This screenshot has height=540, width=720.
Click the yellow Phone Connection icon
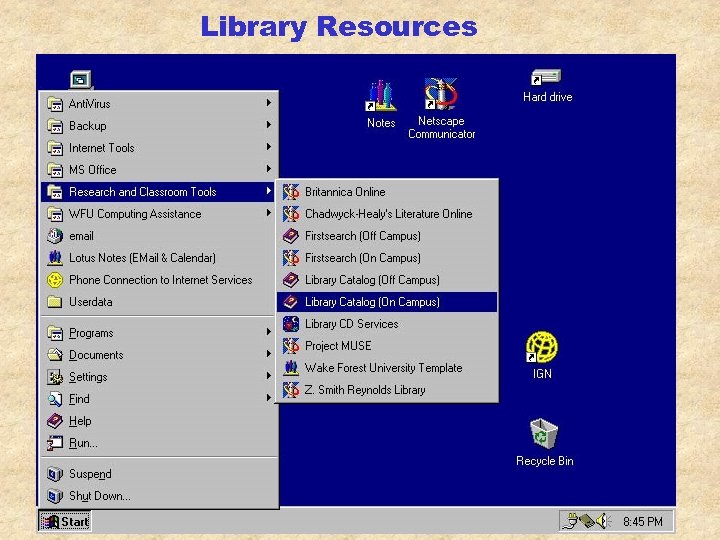(55, 280)
